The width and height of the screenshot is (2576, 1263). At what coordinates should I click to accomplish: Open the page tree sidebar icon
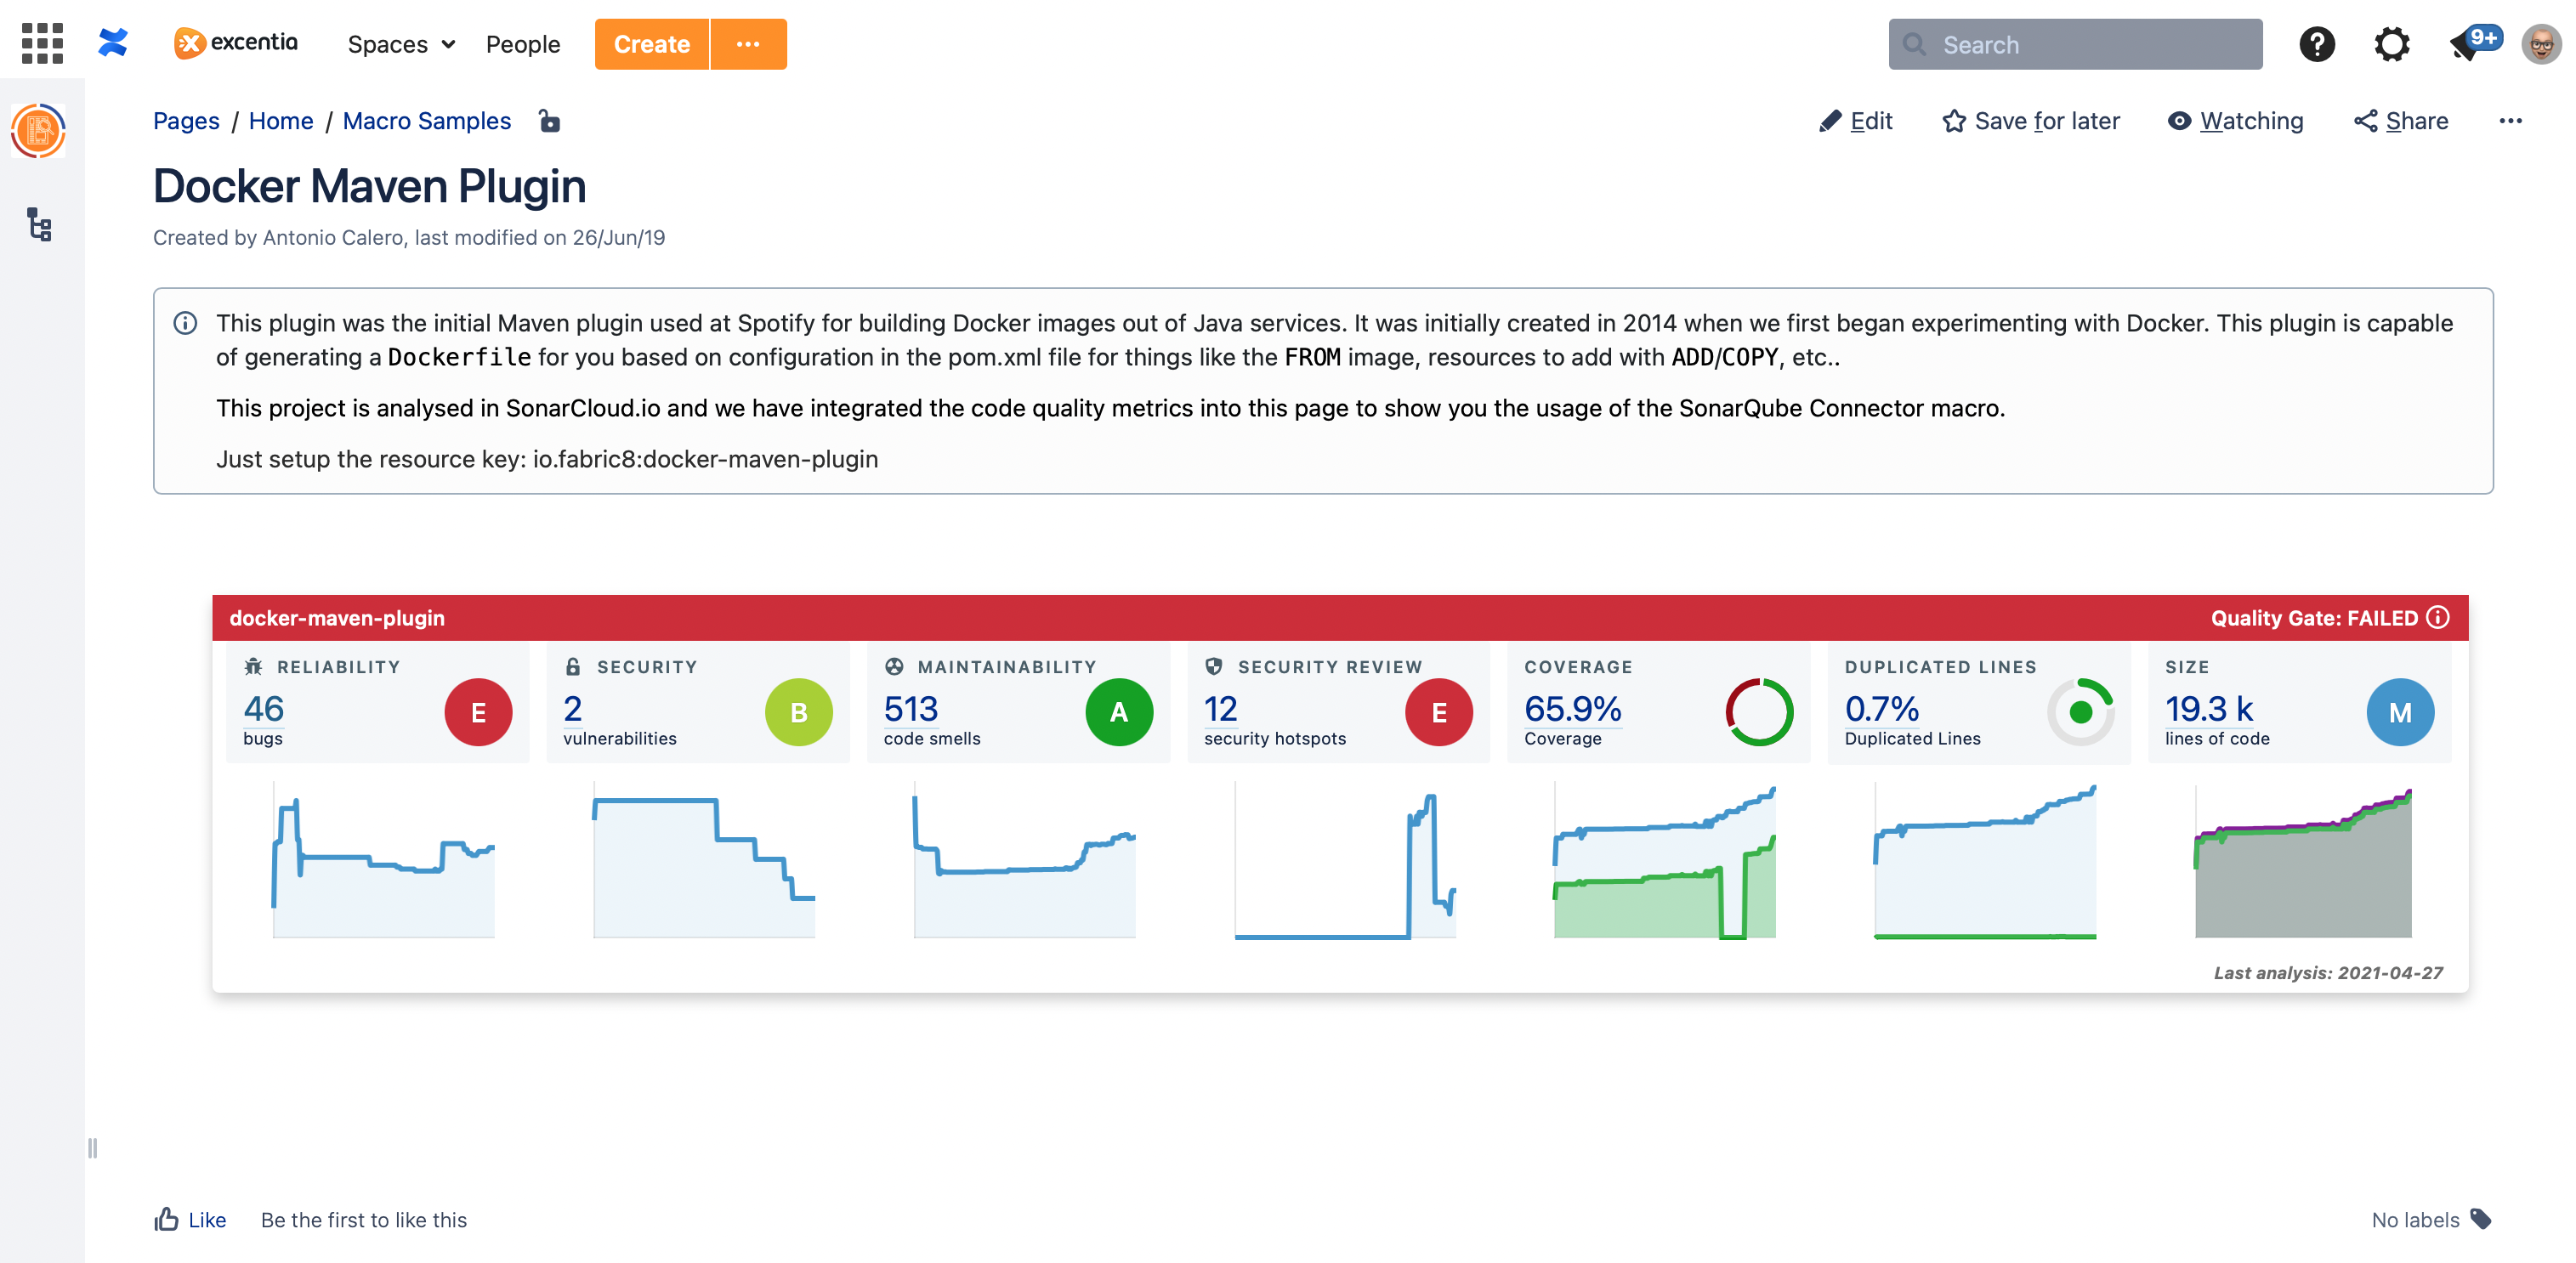pyautogui.click(x=39, y=225)
